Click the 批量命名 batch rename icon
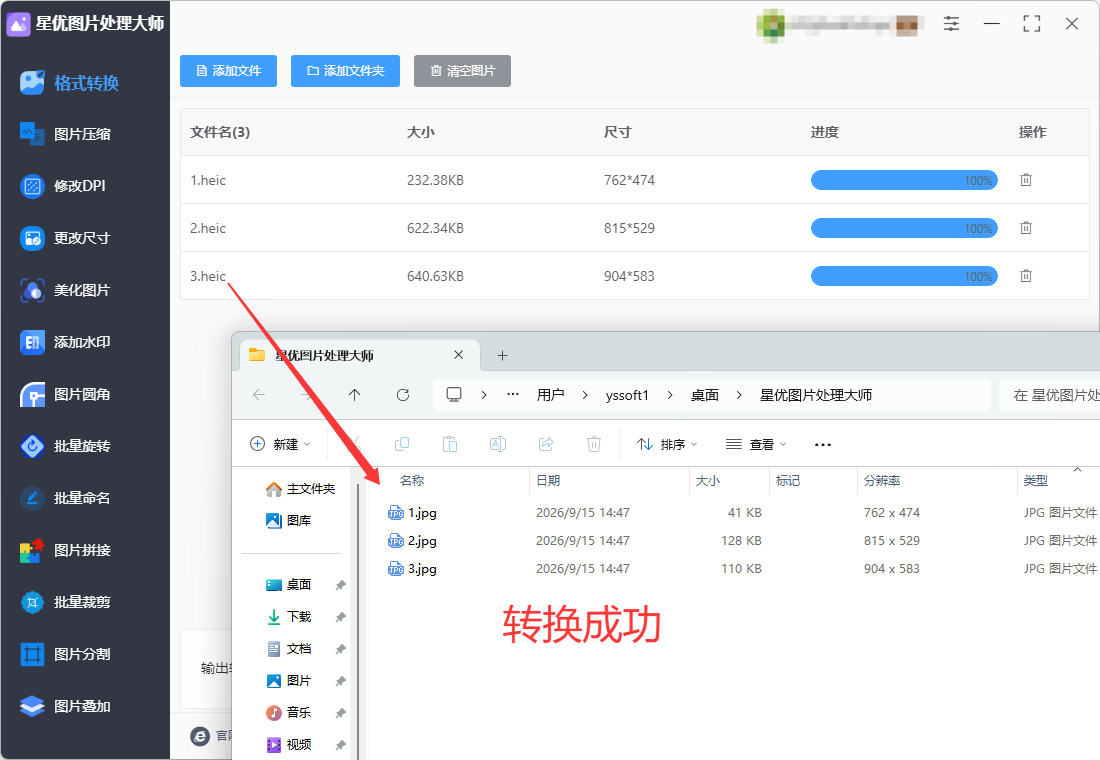This screenshot has height=760, width=1100. click(x=32, y=498)
